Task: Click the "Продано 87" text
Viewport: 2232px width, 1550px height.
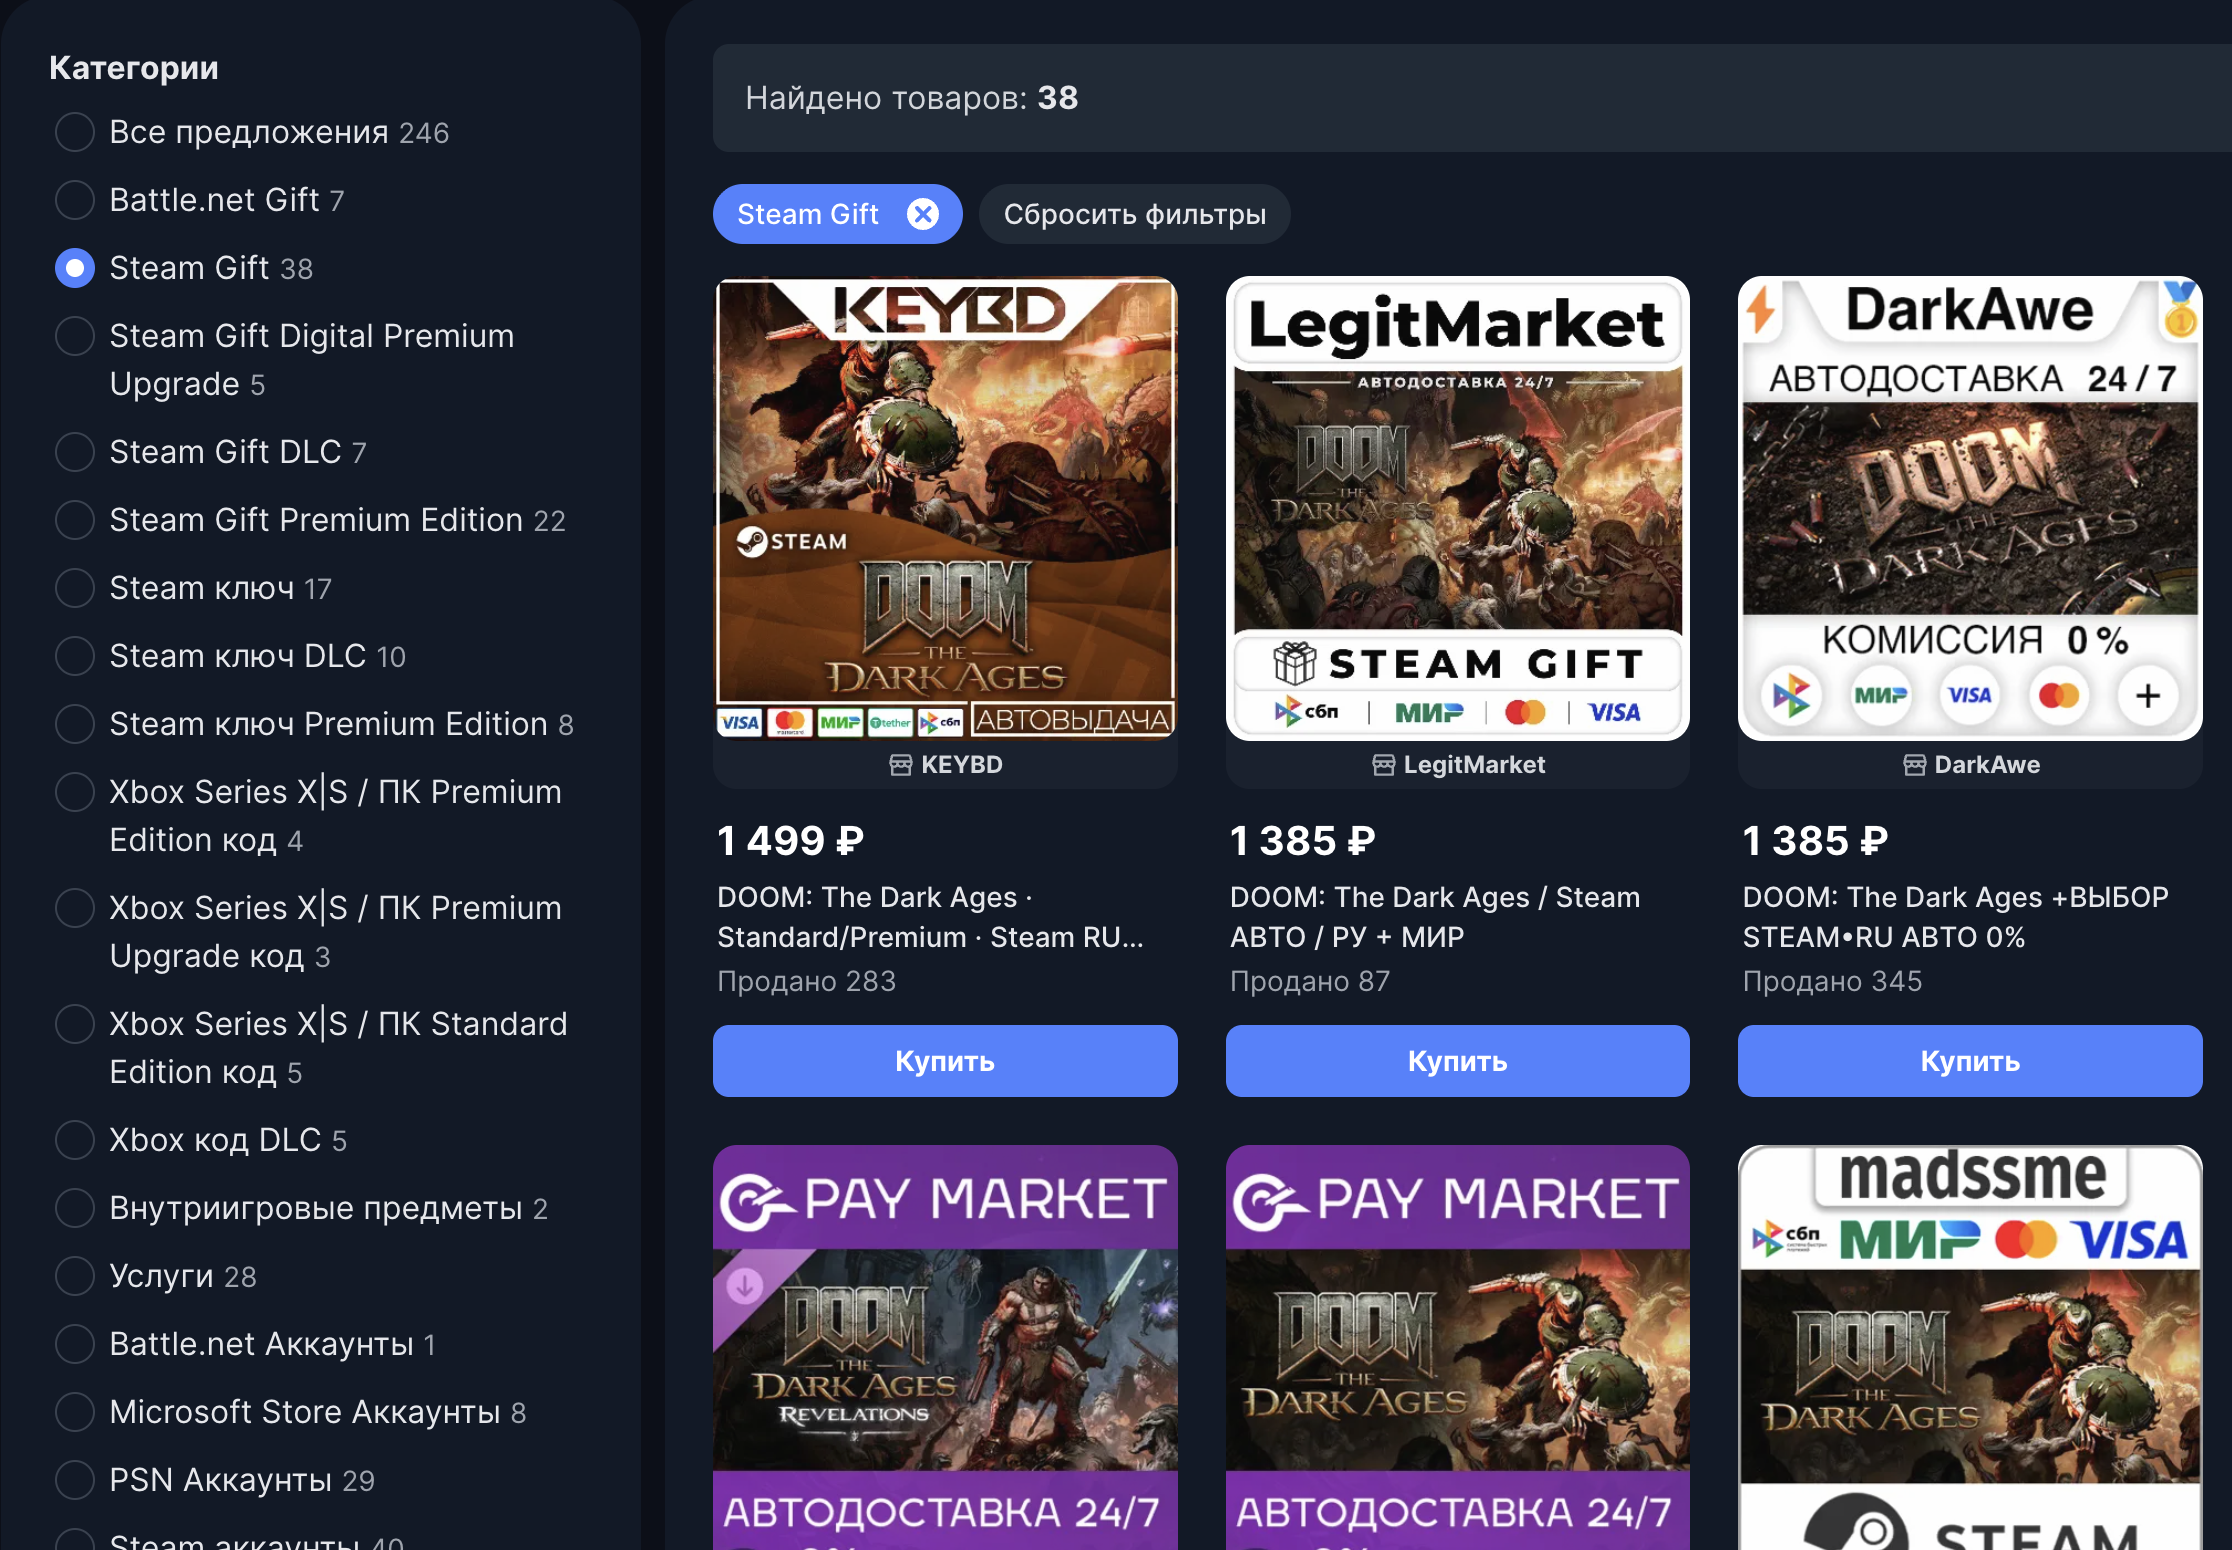Action: click(x=1310, y=981)
